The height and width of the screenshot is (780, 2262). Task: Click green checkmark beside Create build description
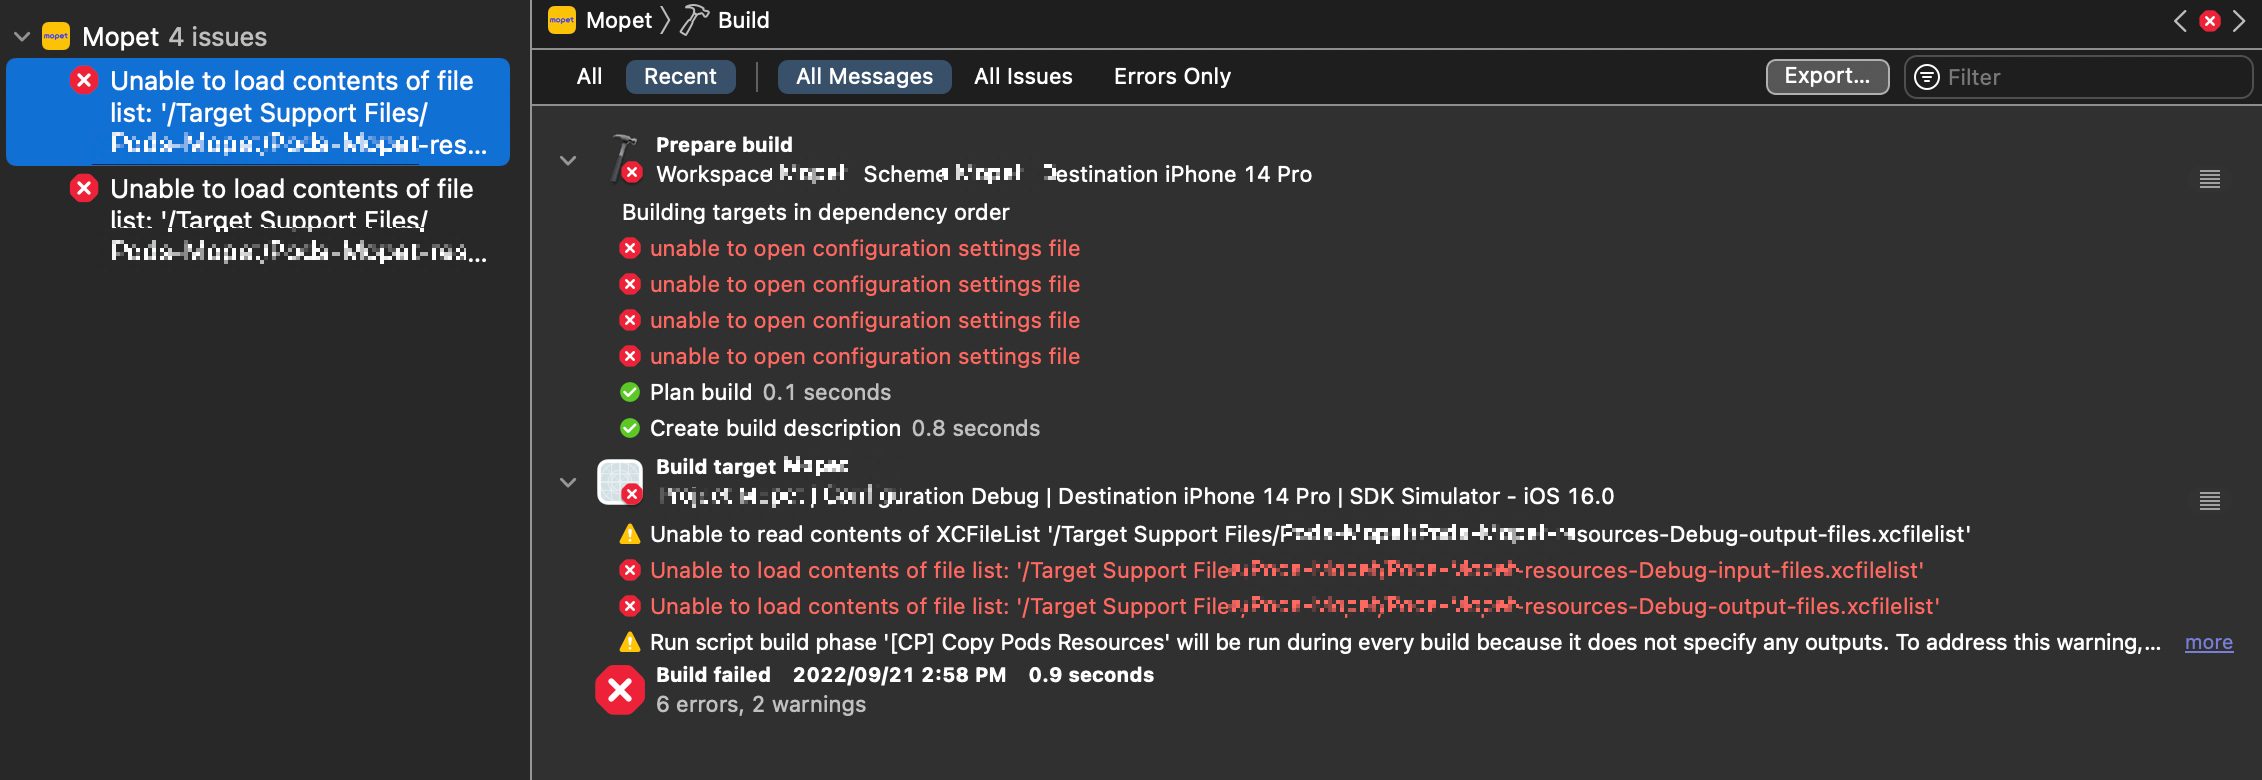coord(630,428)
